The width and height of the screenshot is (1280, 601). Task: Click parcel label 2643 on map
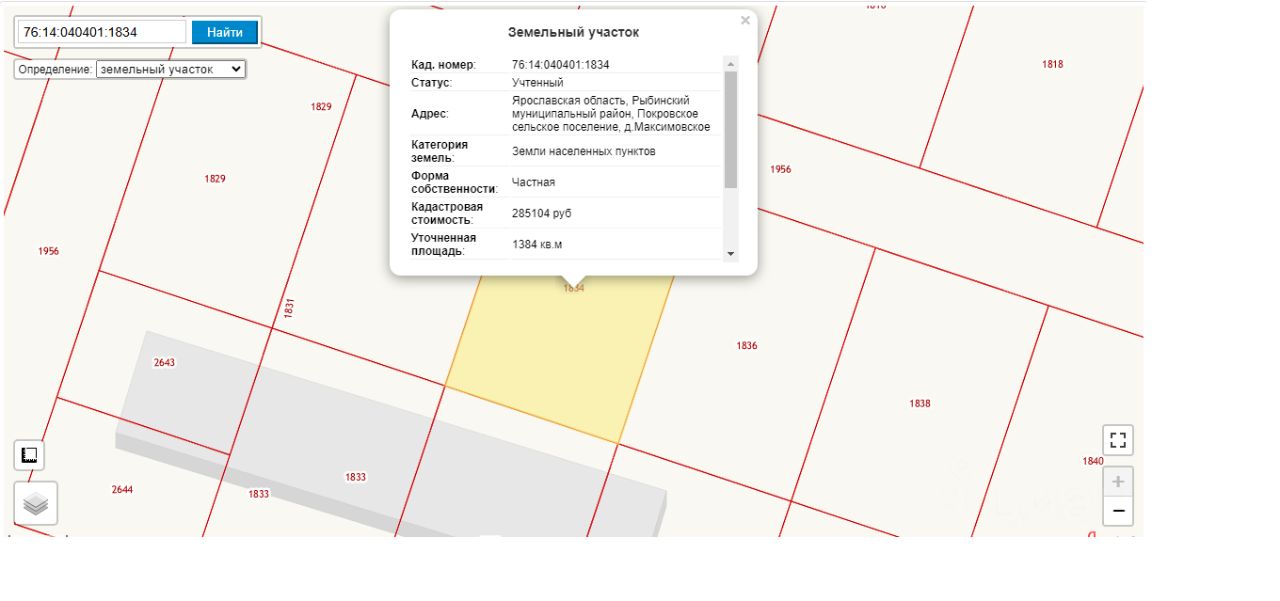[x=164, y=363]
